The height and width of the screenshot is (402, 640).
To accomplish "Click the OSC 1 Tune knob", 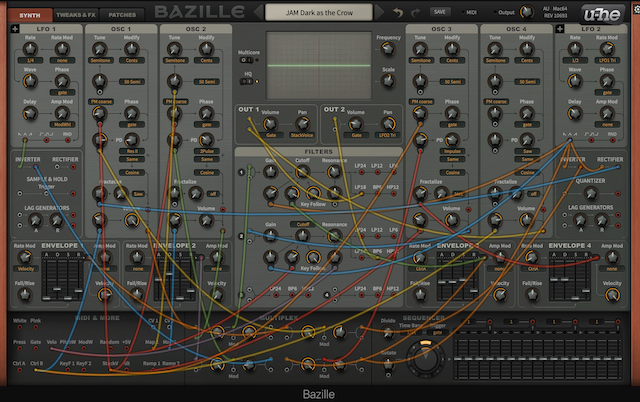I will pos(100,49).
